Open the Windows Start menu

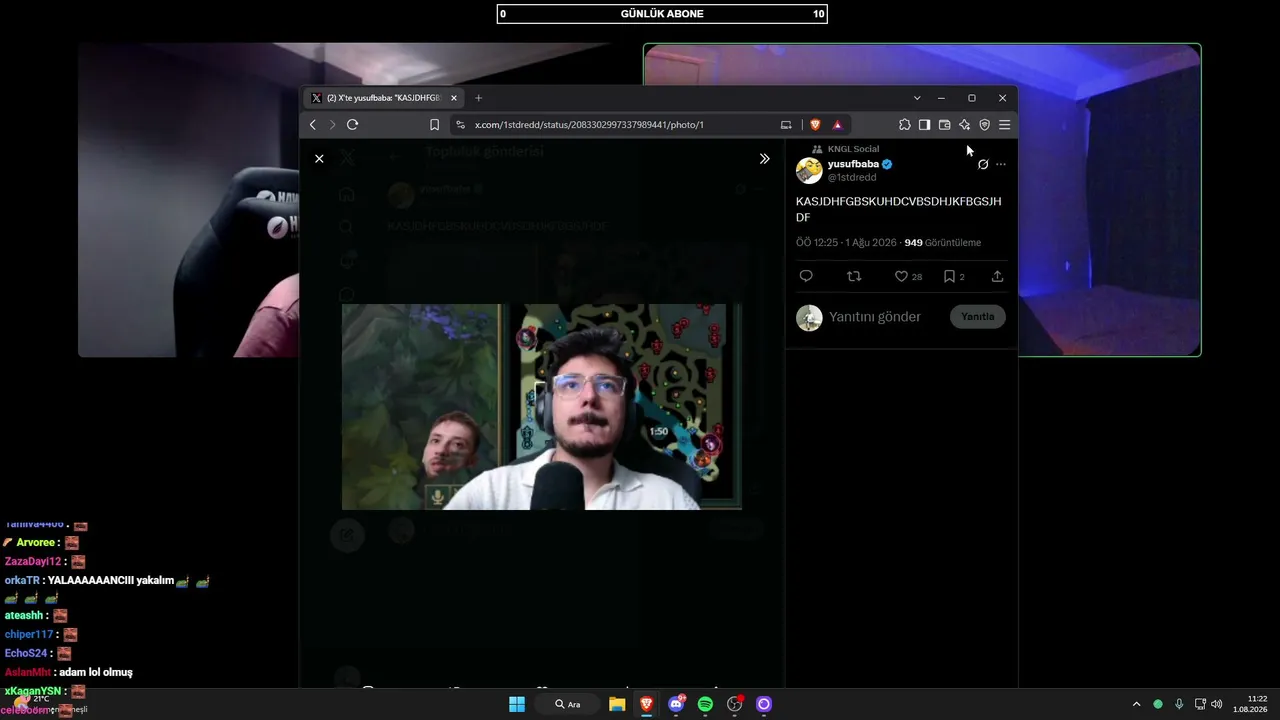pos(517,704)
